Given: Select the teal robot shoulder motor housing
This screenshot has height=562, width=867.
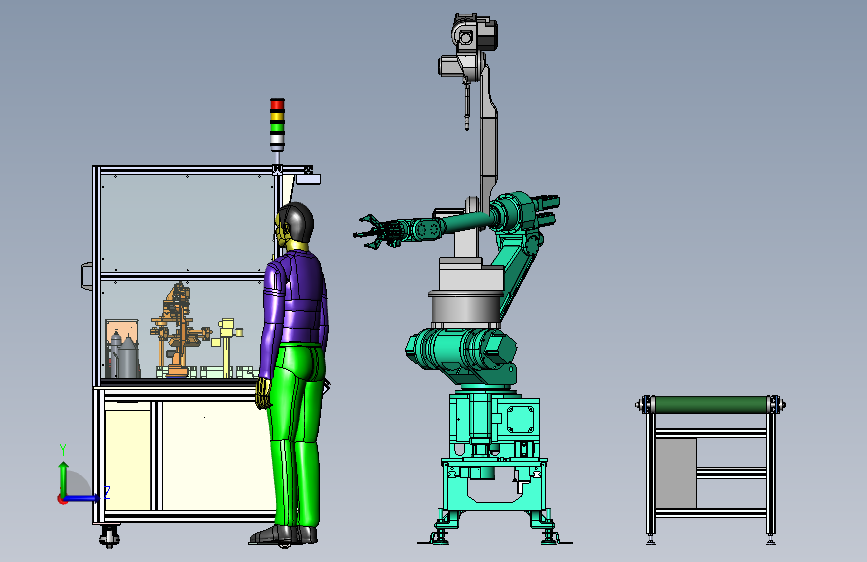Looking at the screenshot, I should tap(462, 352).
